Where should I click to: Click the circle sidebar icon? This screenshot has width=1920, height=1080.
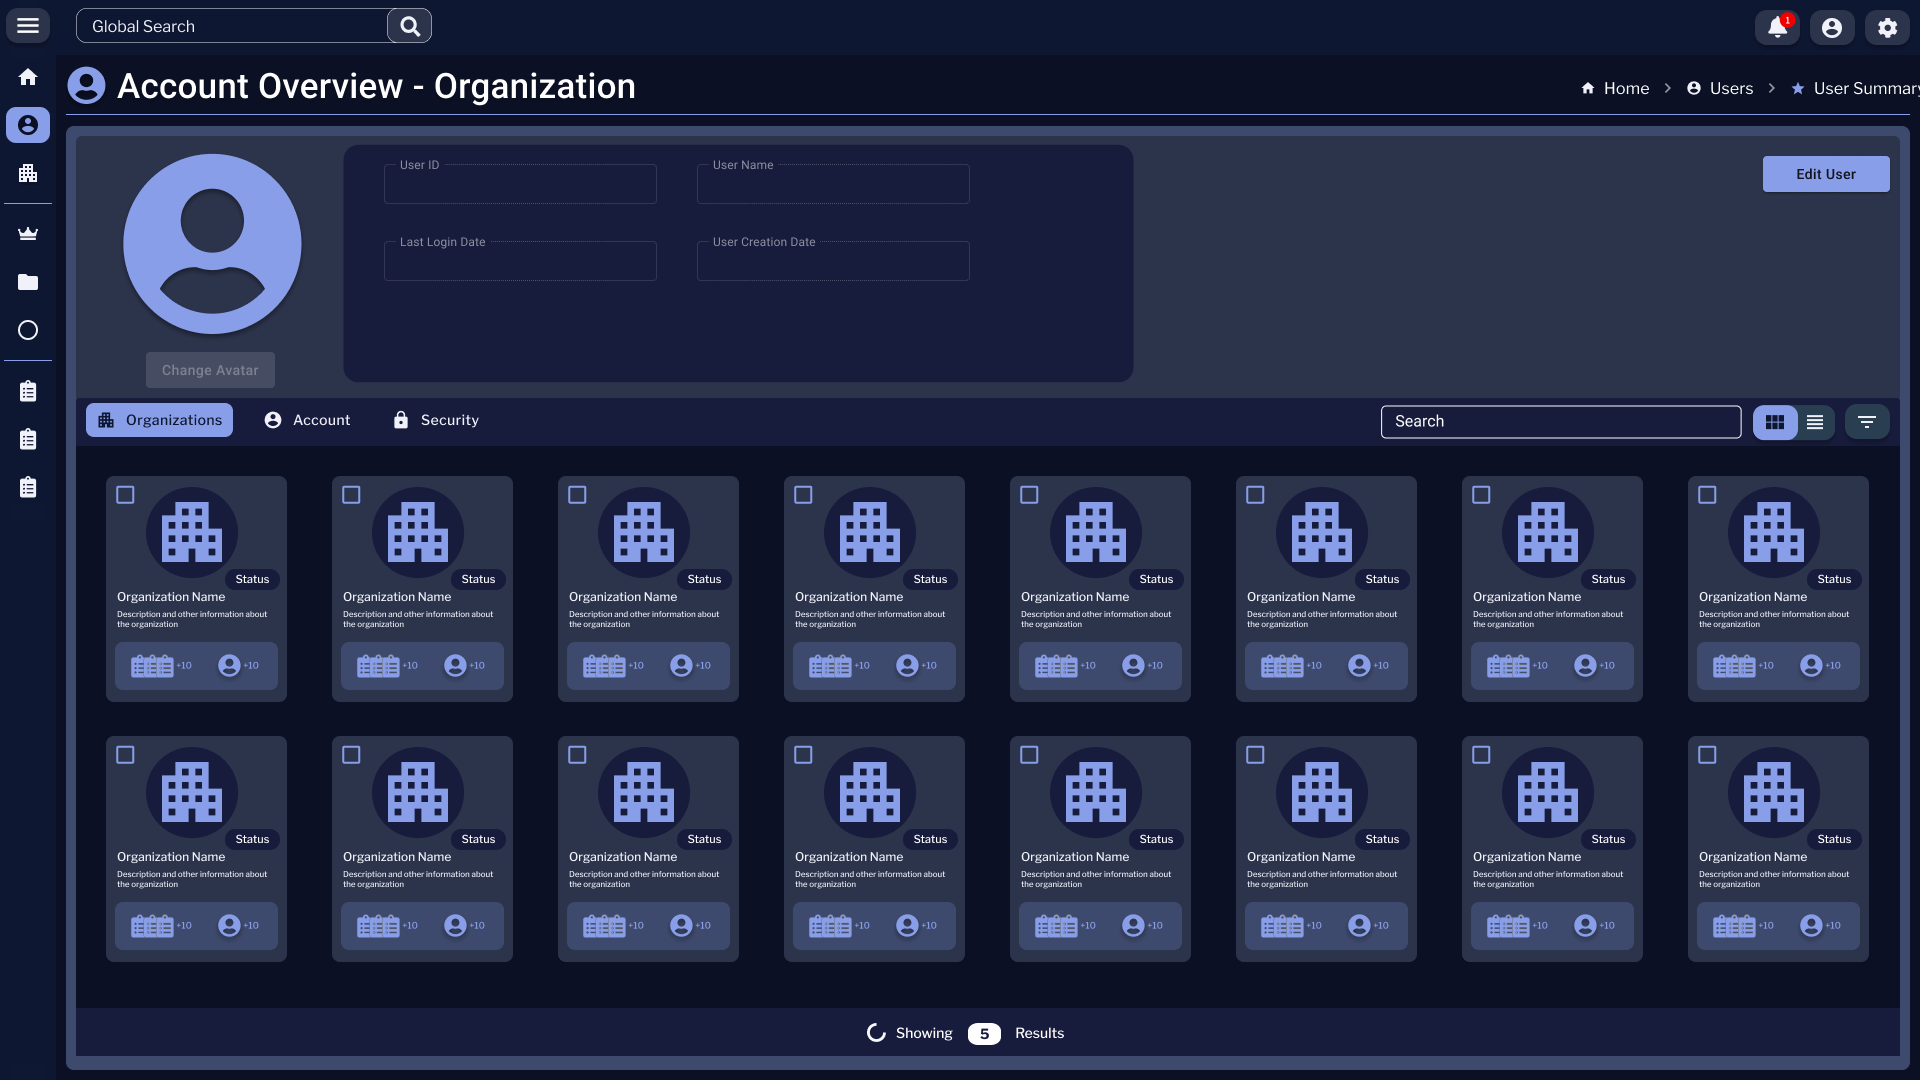click(28, 330)
